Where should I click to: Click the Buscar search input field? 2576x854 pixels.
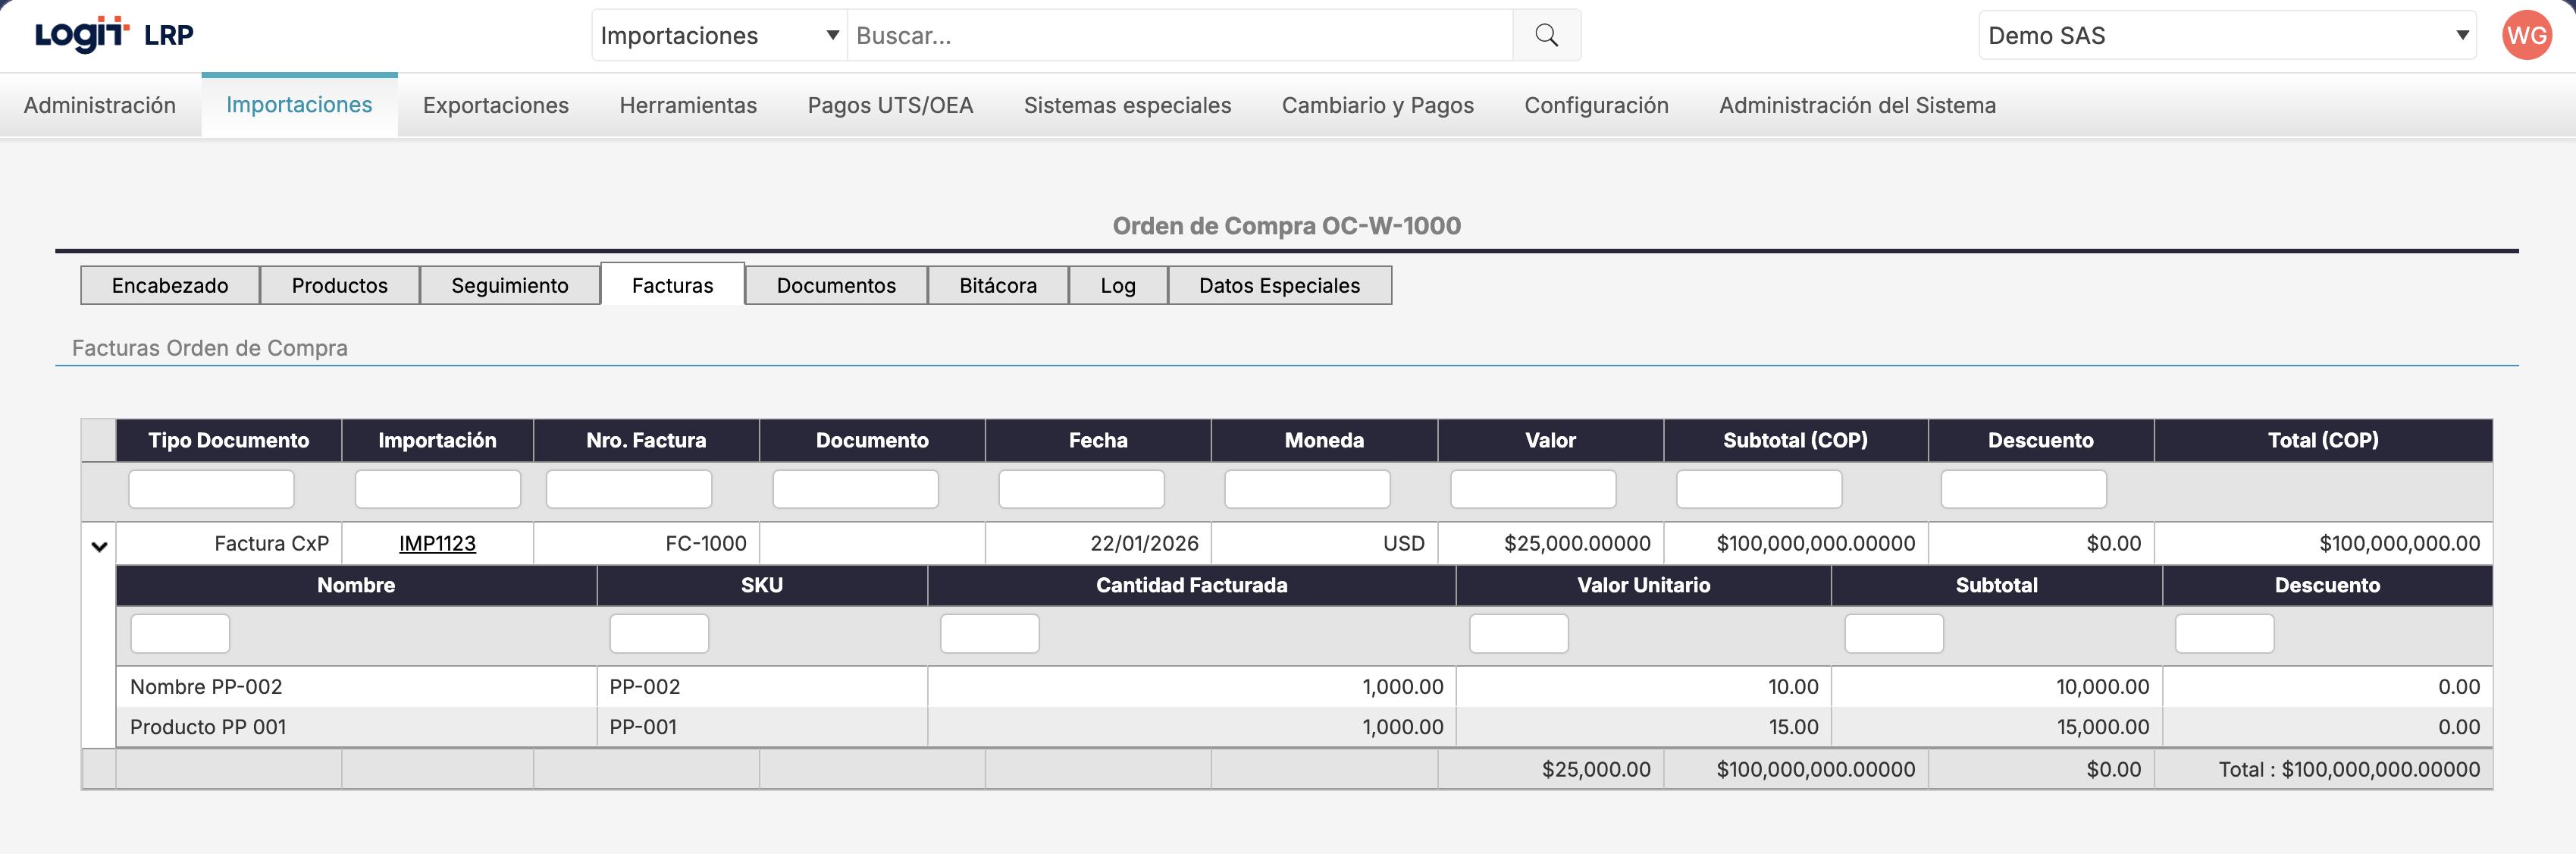tap(1180, 36)
